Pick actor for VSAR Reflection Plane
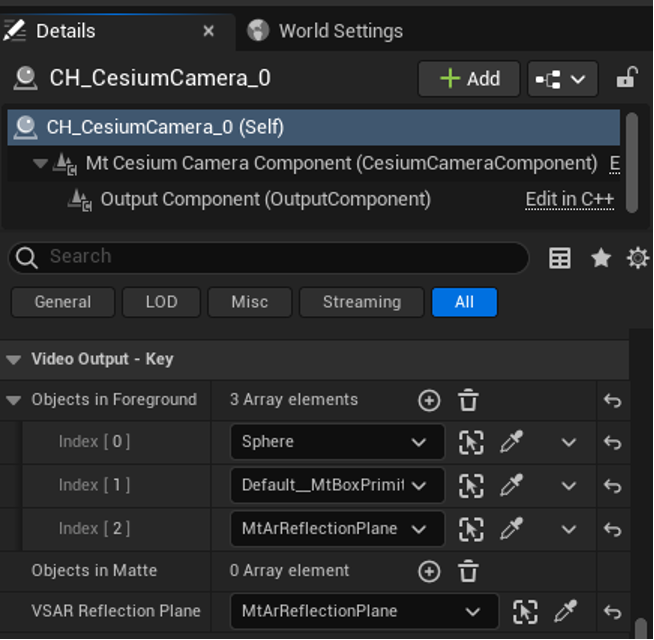 565,611
